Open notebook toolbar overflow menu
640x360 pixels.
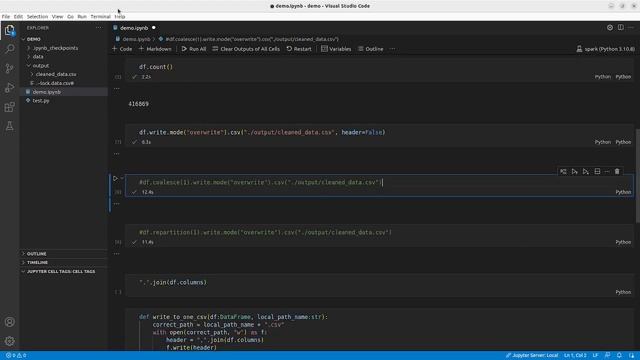click(x=392, y=49)
